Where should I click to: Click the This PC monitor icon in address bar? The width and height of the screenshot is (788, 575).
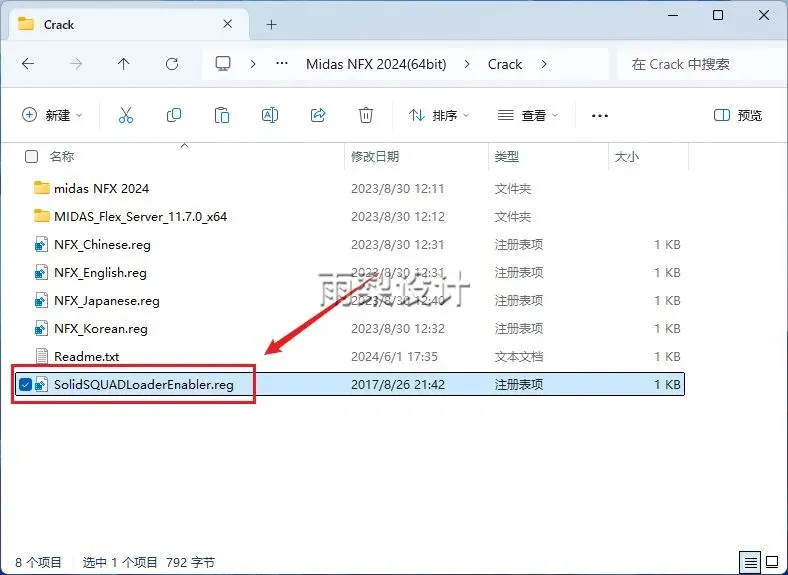click(223, 64)
